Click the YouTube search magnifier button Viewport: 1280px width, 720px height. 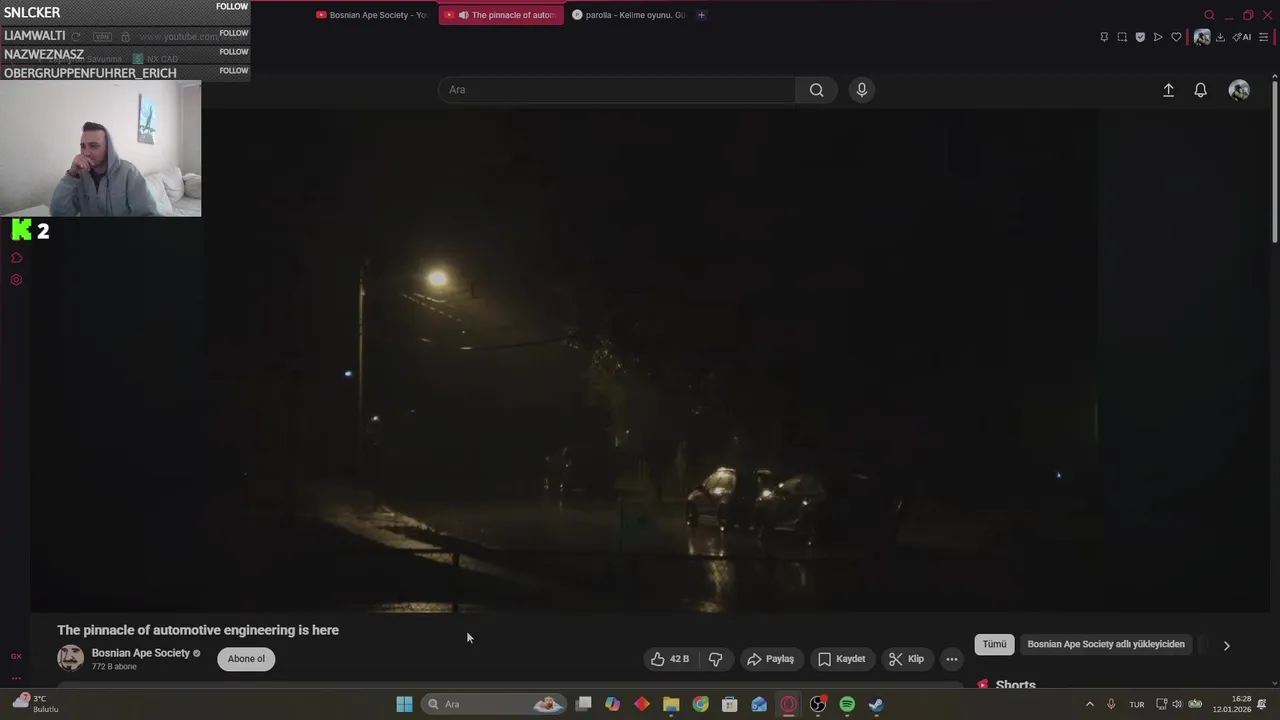click(x=817, y=90)
